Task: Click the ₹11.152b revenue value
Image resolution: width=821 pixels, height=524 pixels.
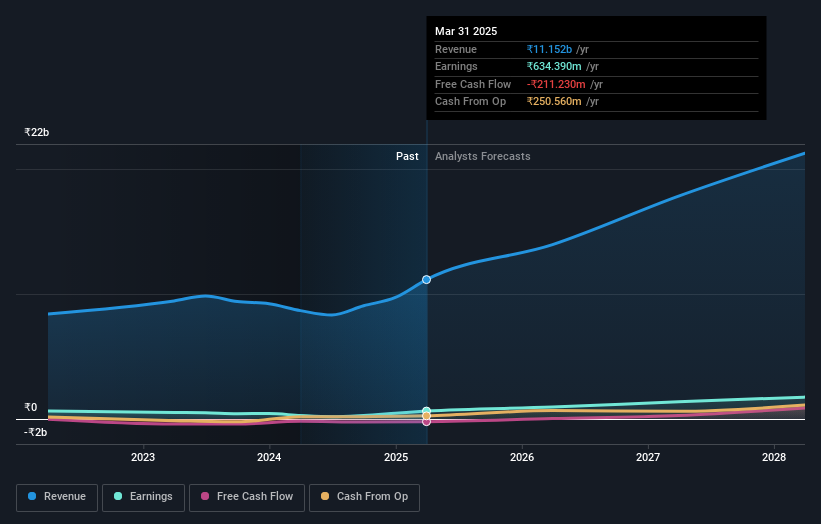Action: coord(549,49)
